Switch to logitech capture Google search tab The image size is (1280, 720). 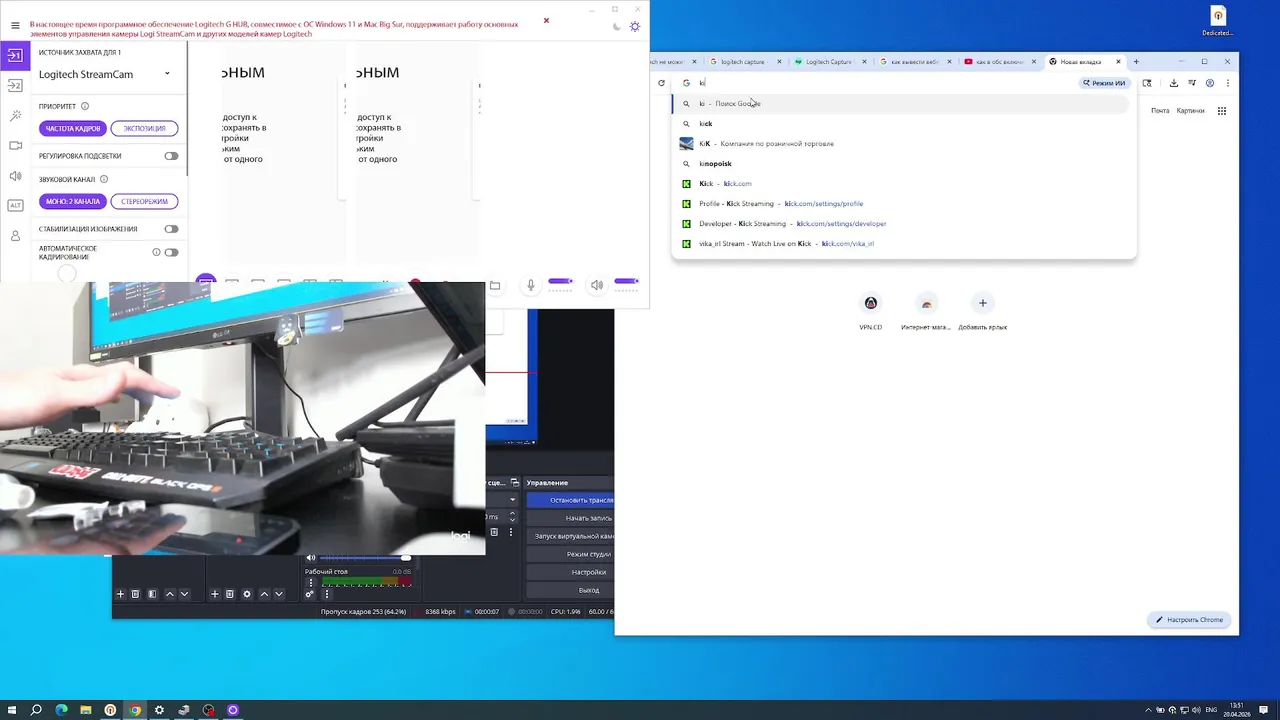click(742, 62)
